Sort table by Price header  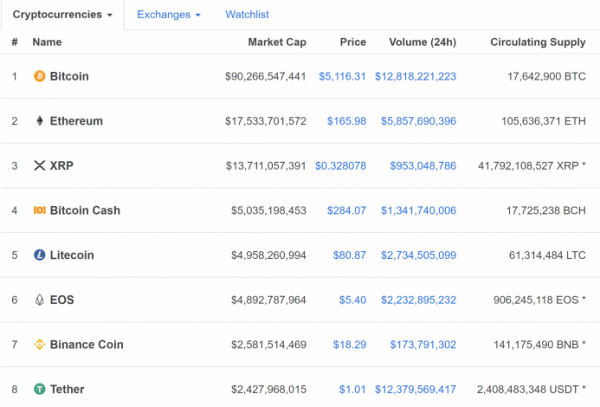(x=353, y=42)
